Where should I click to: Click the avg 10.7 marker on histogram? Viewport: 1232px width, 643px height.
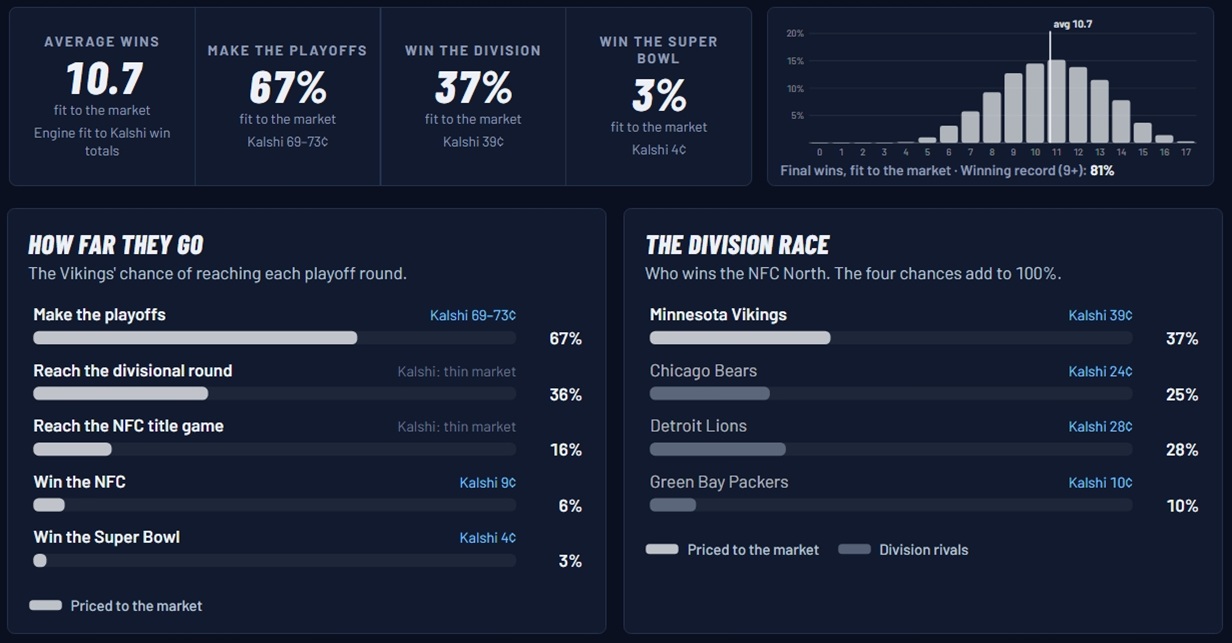click(x=1072, y=24)
